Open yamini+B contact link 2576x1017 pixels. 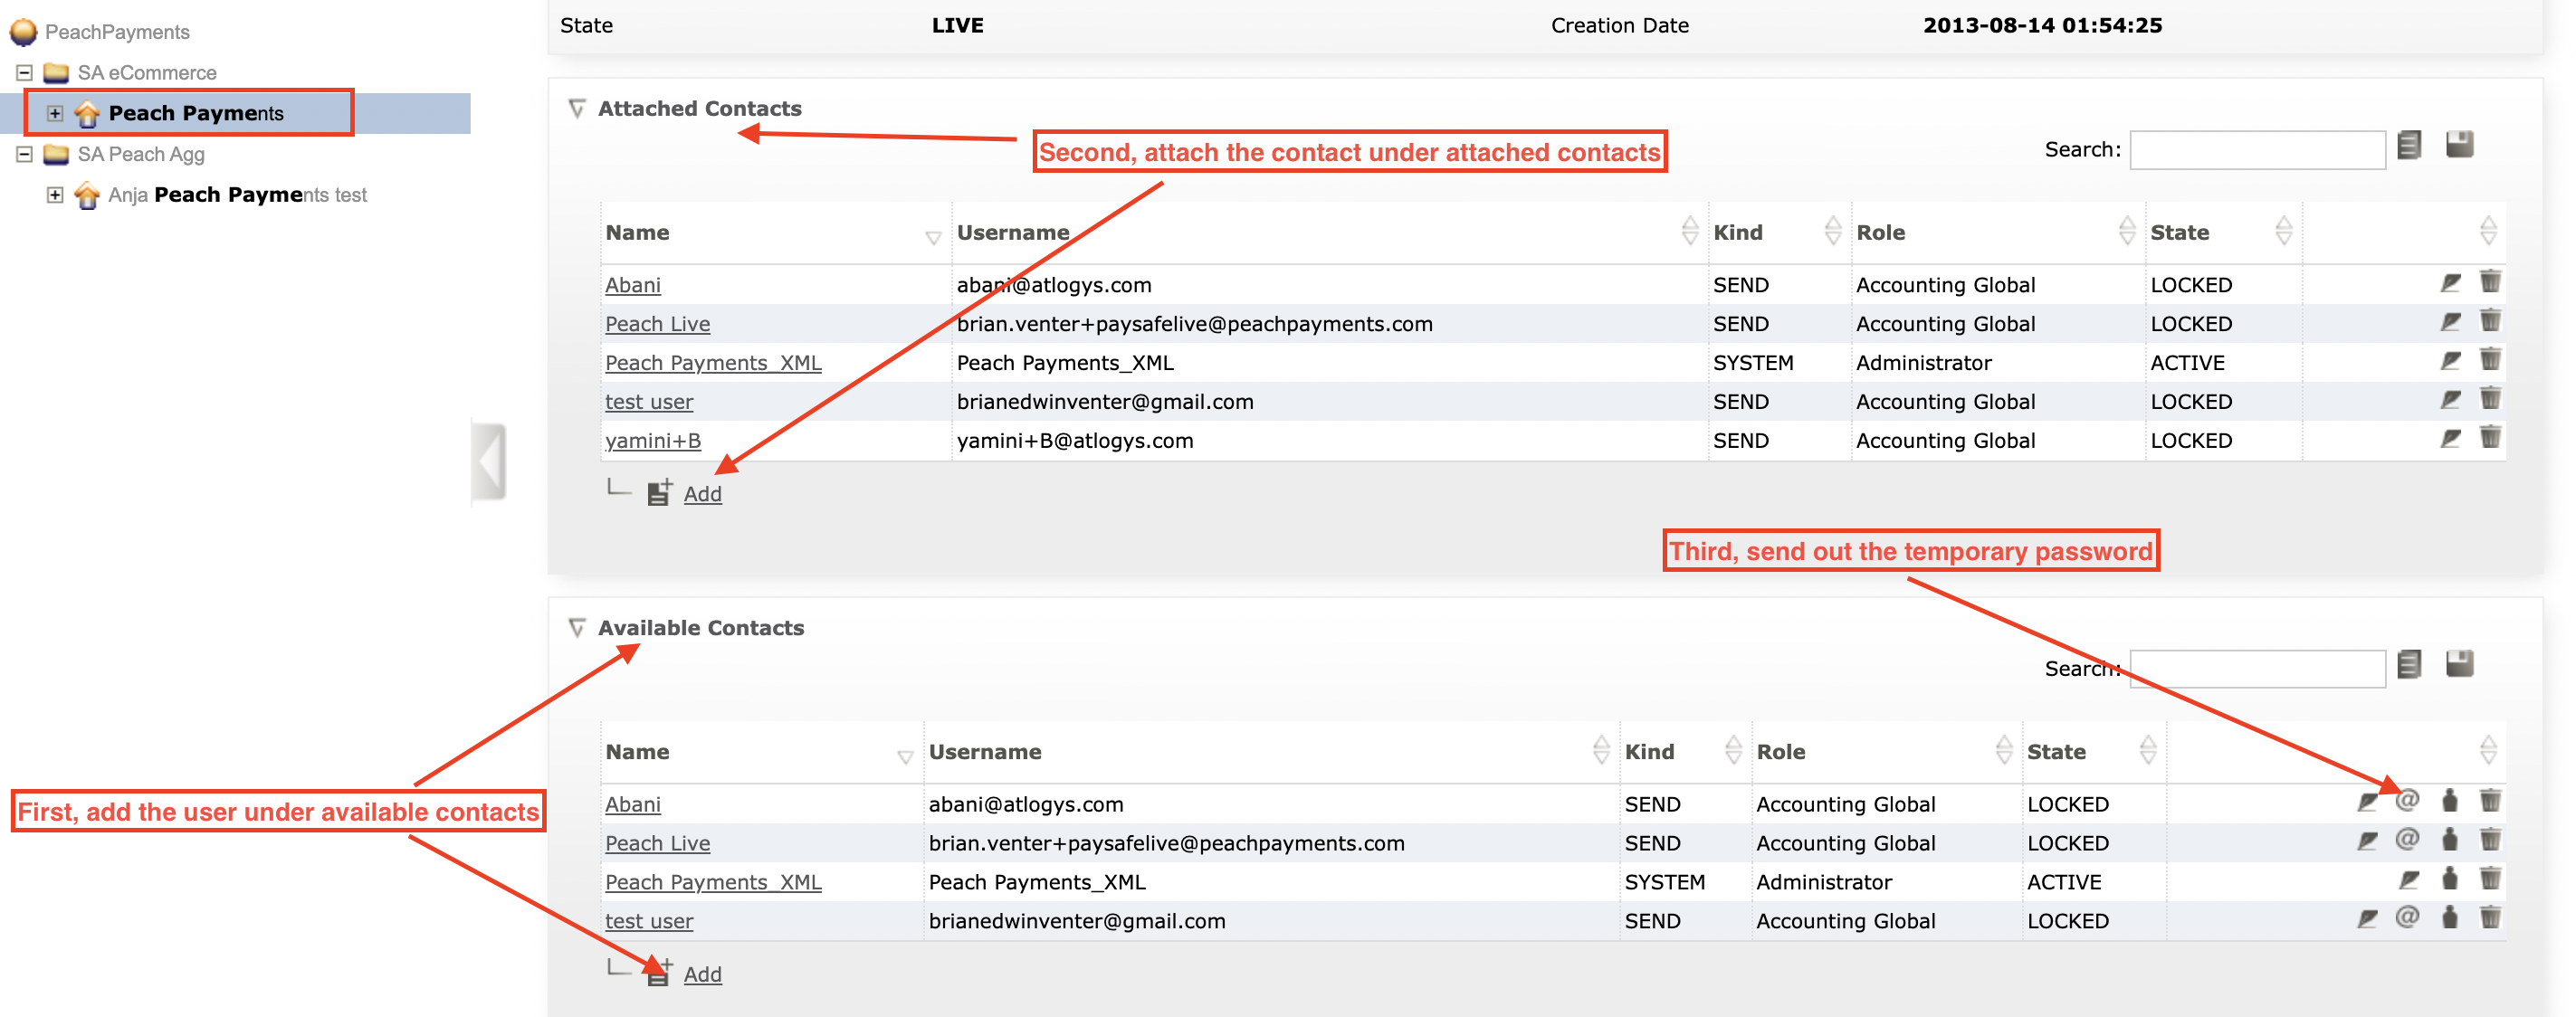(652, 441)
